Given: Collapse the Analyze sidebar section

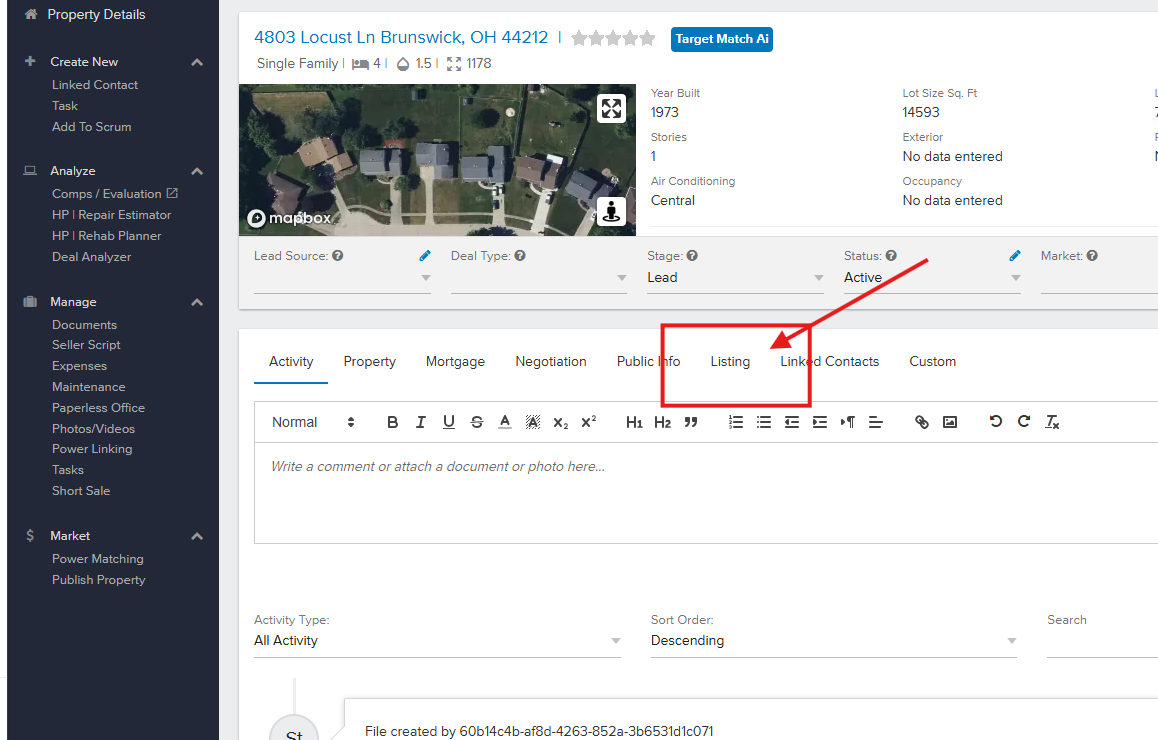Looking at the screenshot, I should pos(197,171).
